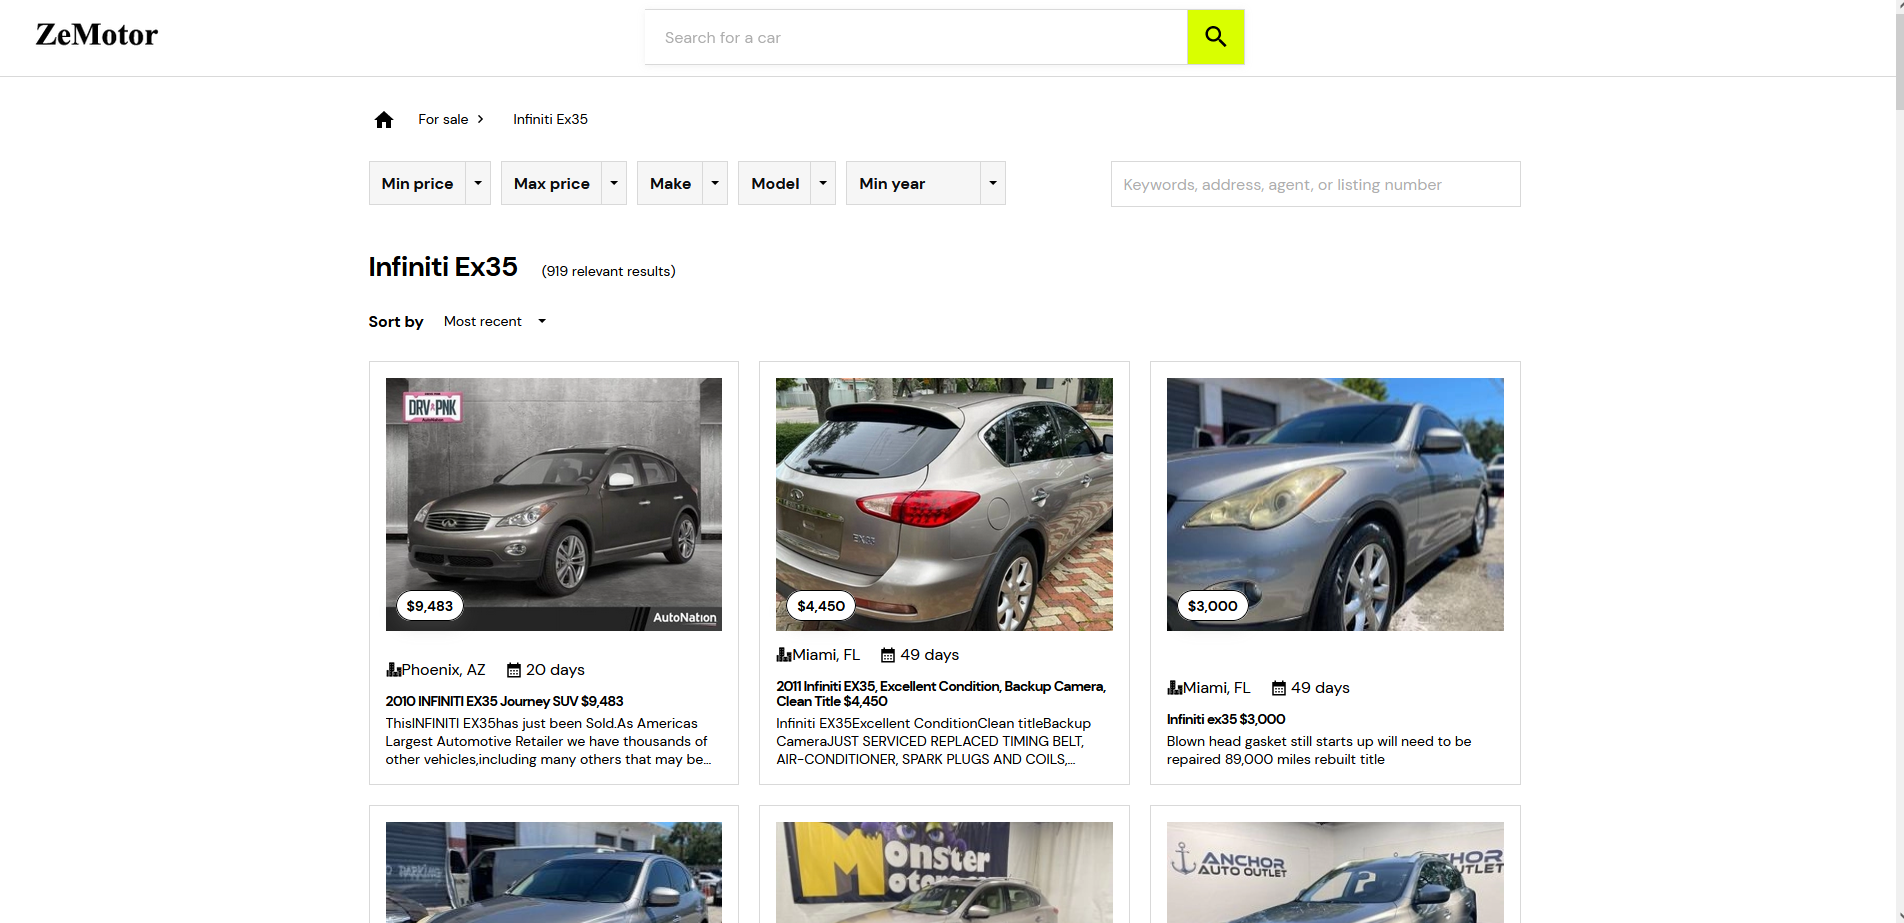Image resolution: width=1904 pixels, height=923 pixels.
Task: Change sort order from 'Most recent'
Action: click(x=495, y=321)
